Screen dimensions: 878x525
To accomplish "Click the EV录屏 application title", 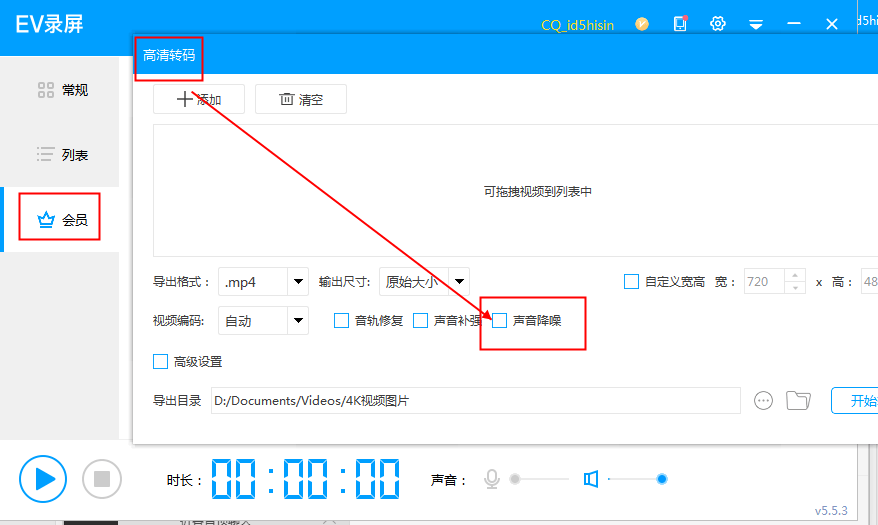I will click(49, 24).
